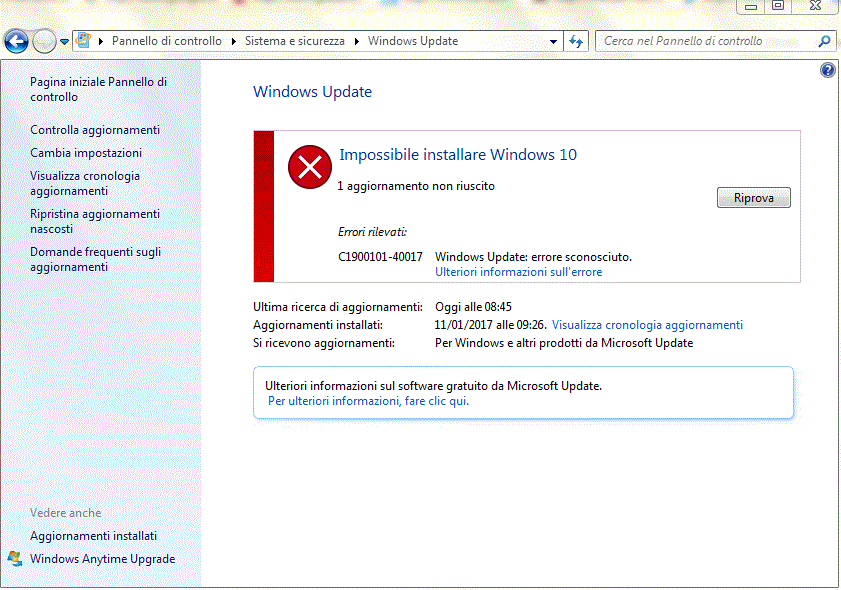
Task: Open Visualizza cronologia aggiornamenti link beside install date
Action: pos(647,325)
